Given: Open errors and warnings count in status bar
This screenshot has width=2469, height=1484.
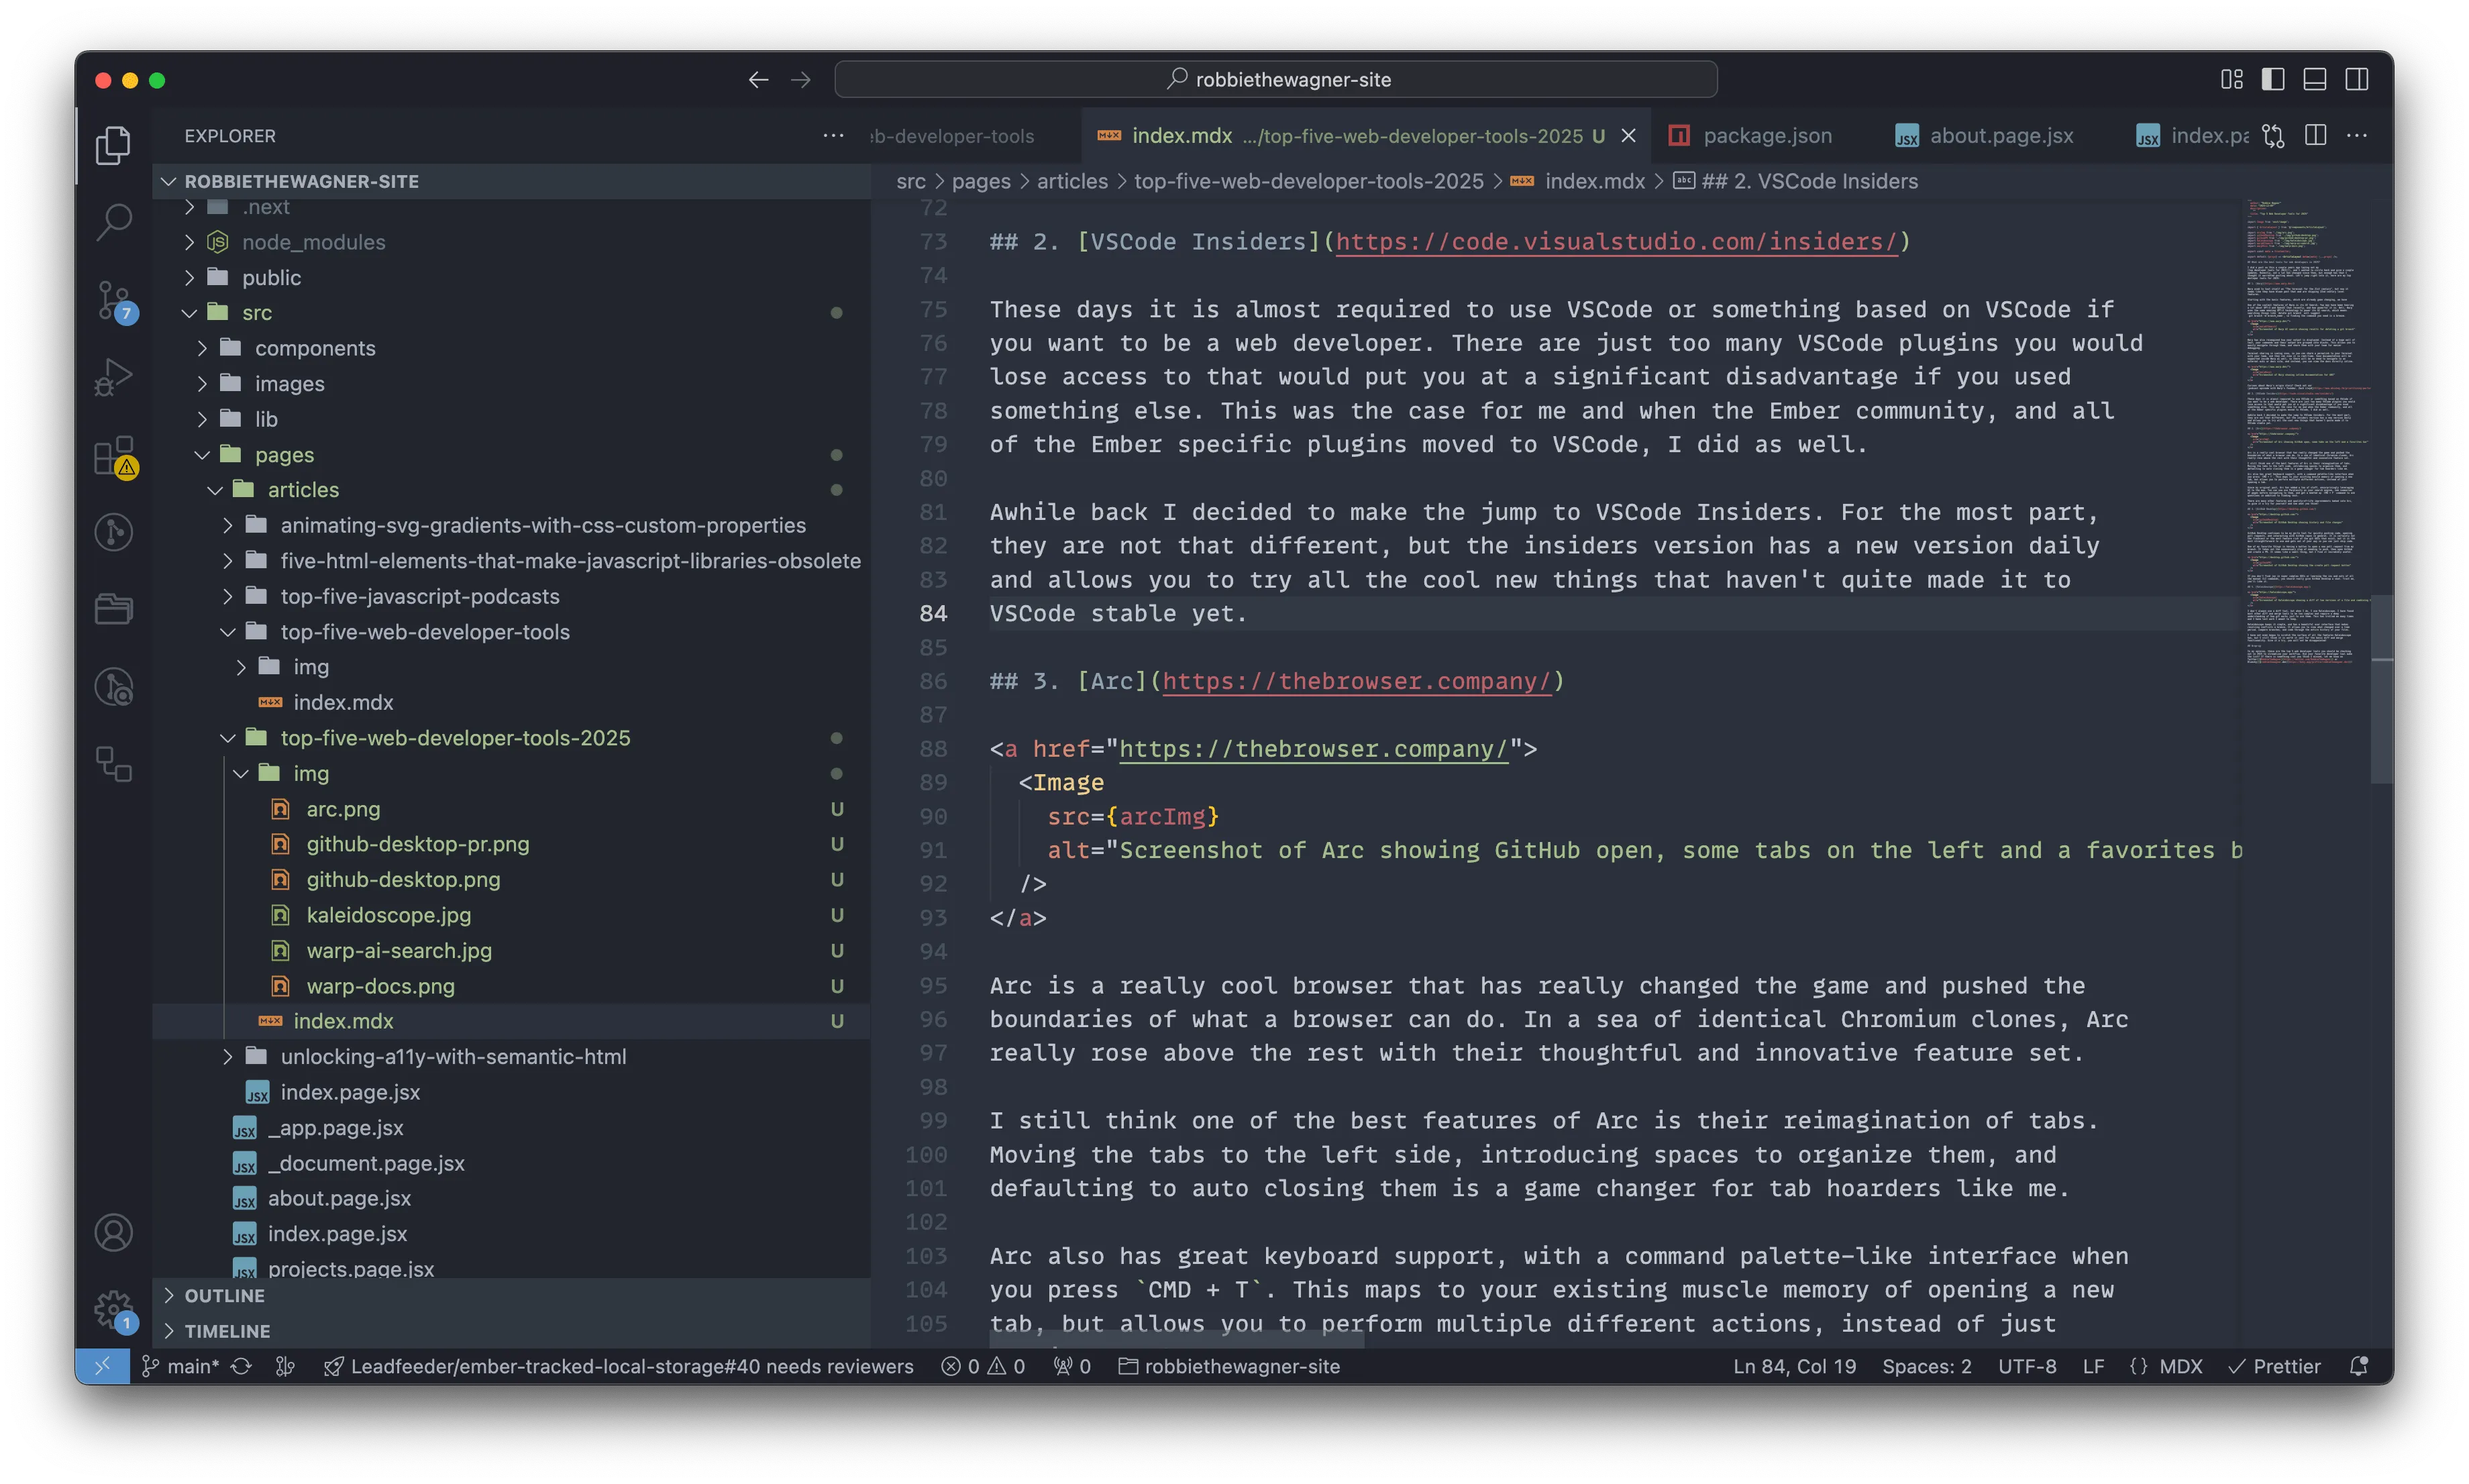Looking at the screenshot, I should (983, 1366).
